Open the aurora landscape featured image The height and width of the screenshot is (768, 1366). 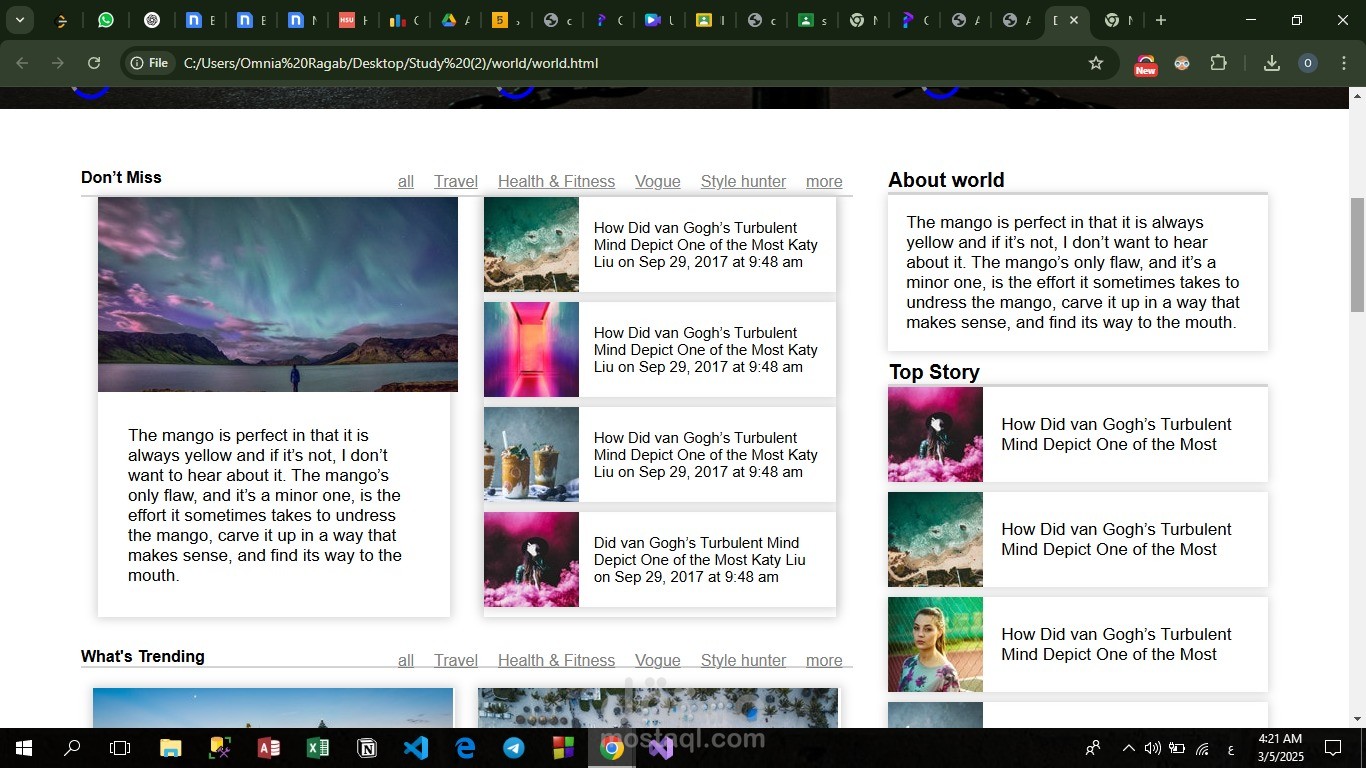[x=278, y=294]
